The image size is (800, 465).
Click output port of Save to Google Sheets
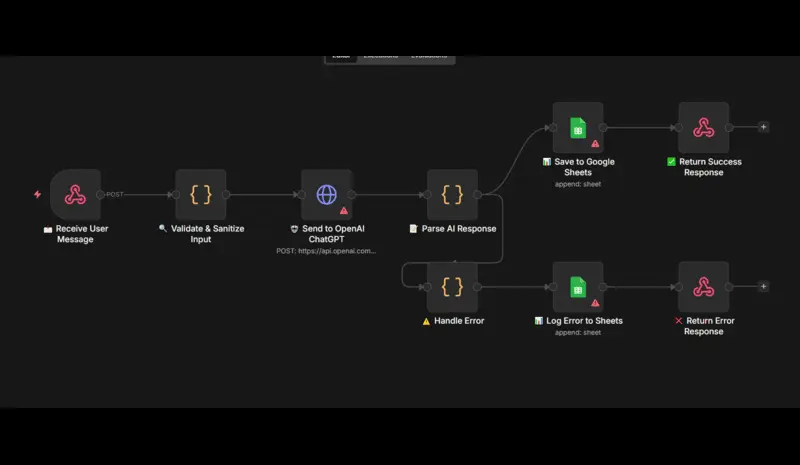[603, 128]
